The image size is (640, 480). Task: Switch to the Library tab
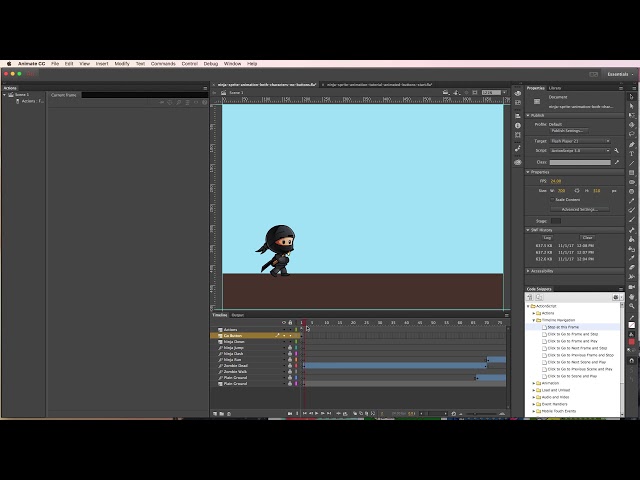(555, 88)
